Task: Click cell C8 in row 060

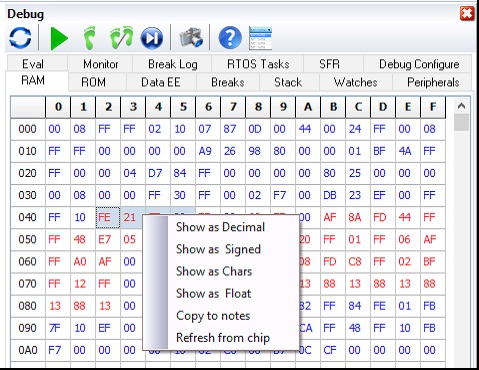Action: pos(358,262)
